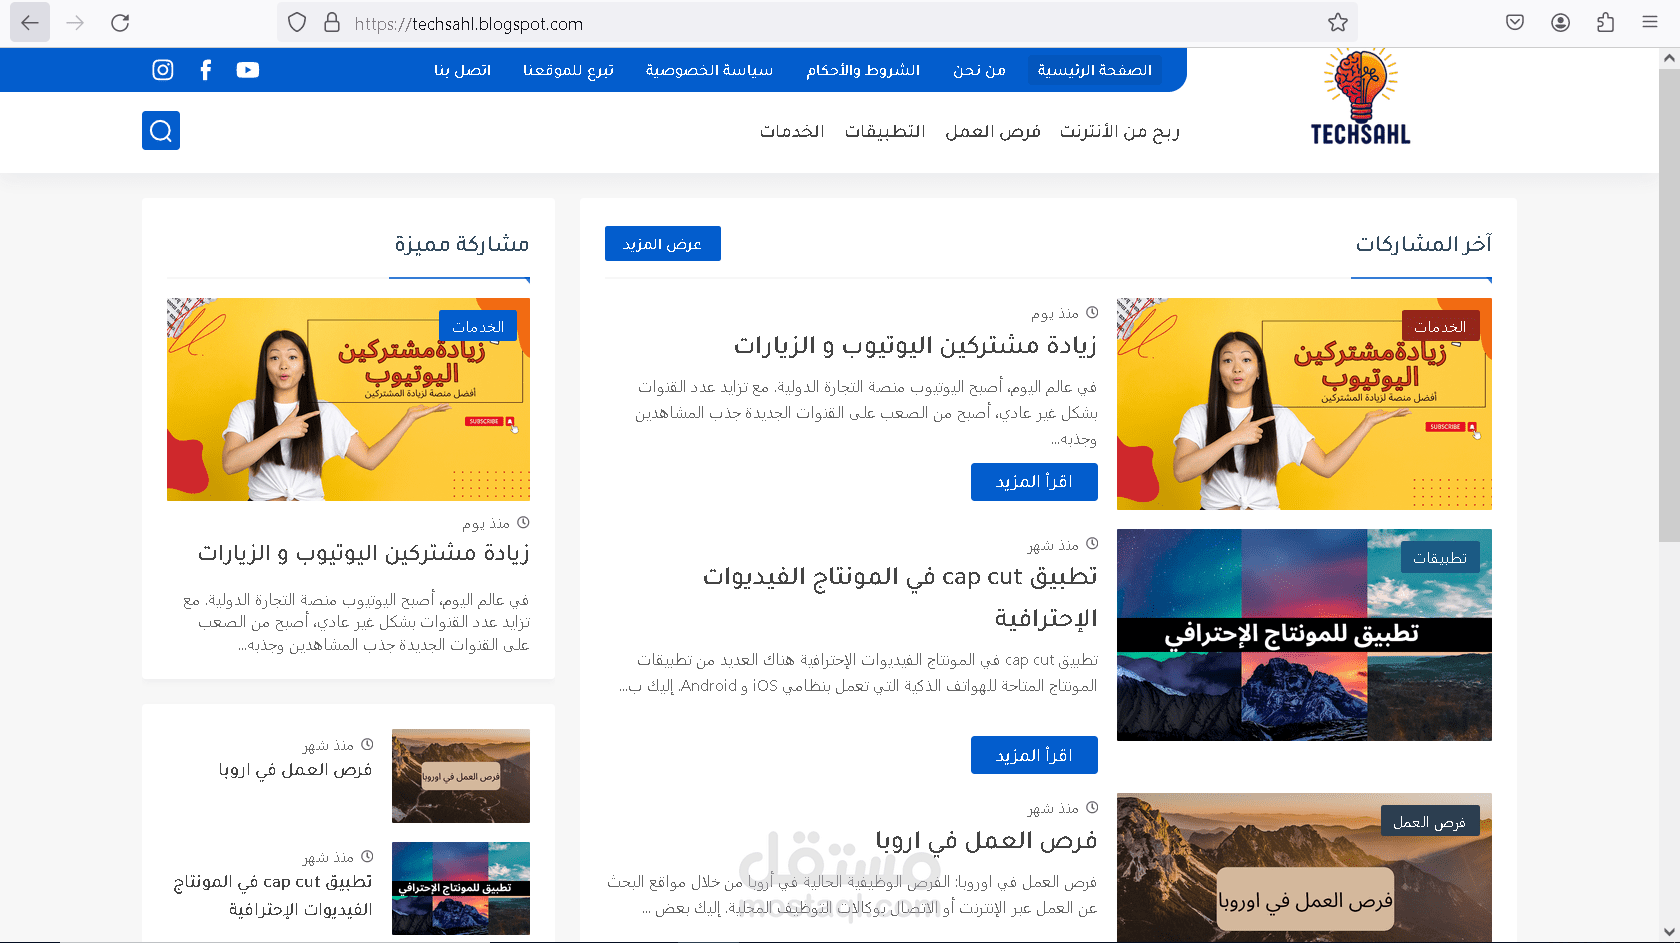Click the عرض المزيد button
The image size is (1680, 943).
[663, 243]
